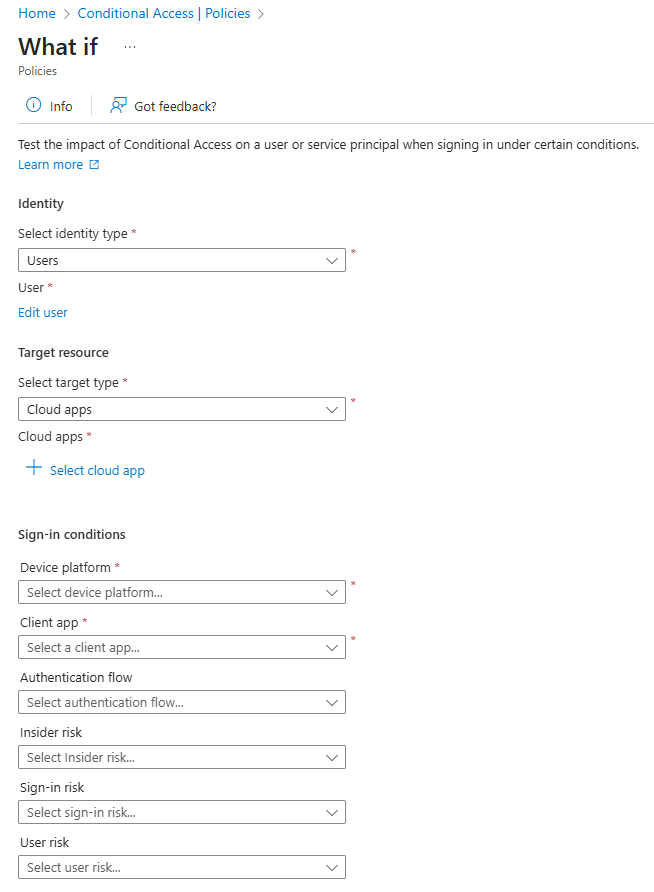Click Select cloud app link
654x892 pixels.
click(97, 470)
